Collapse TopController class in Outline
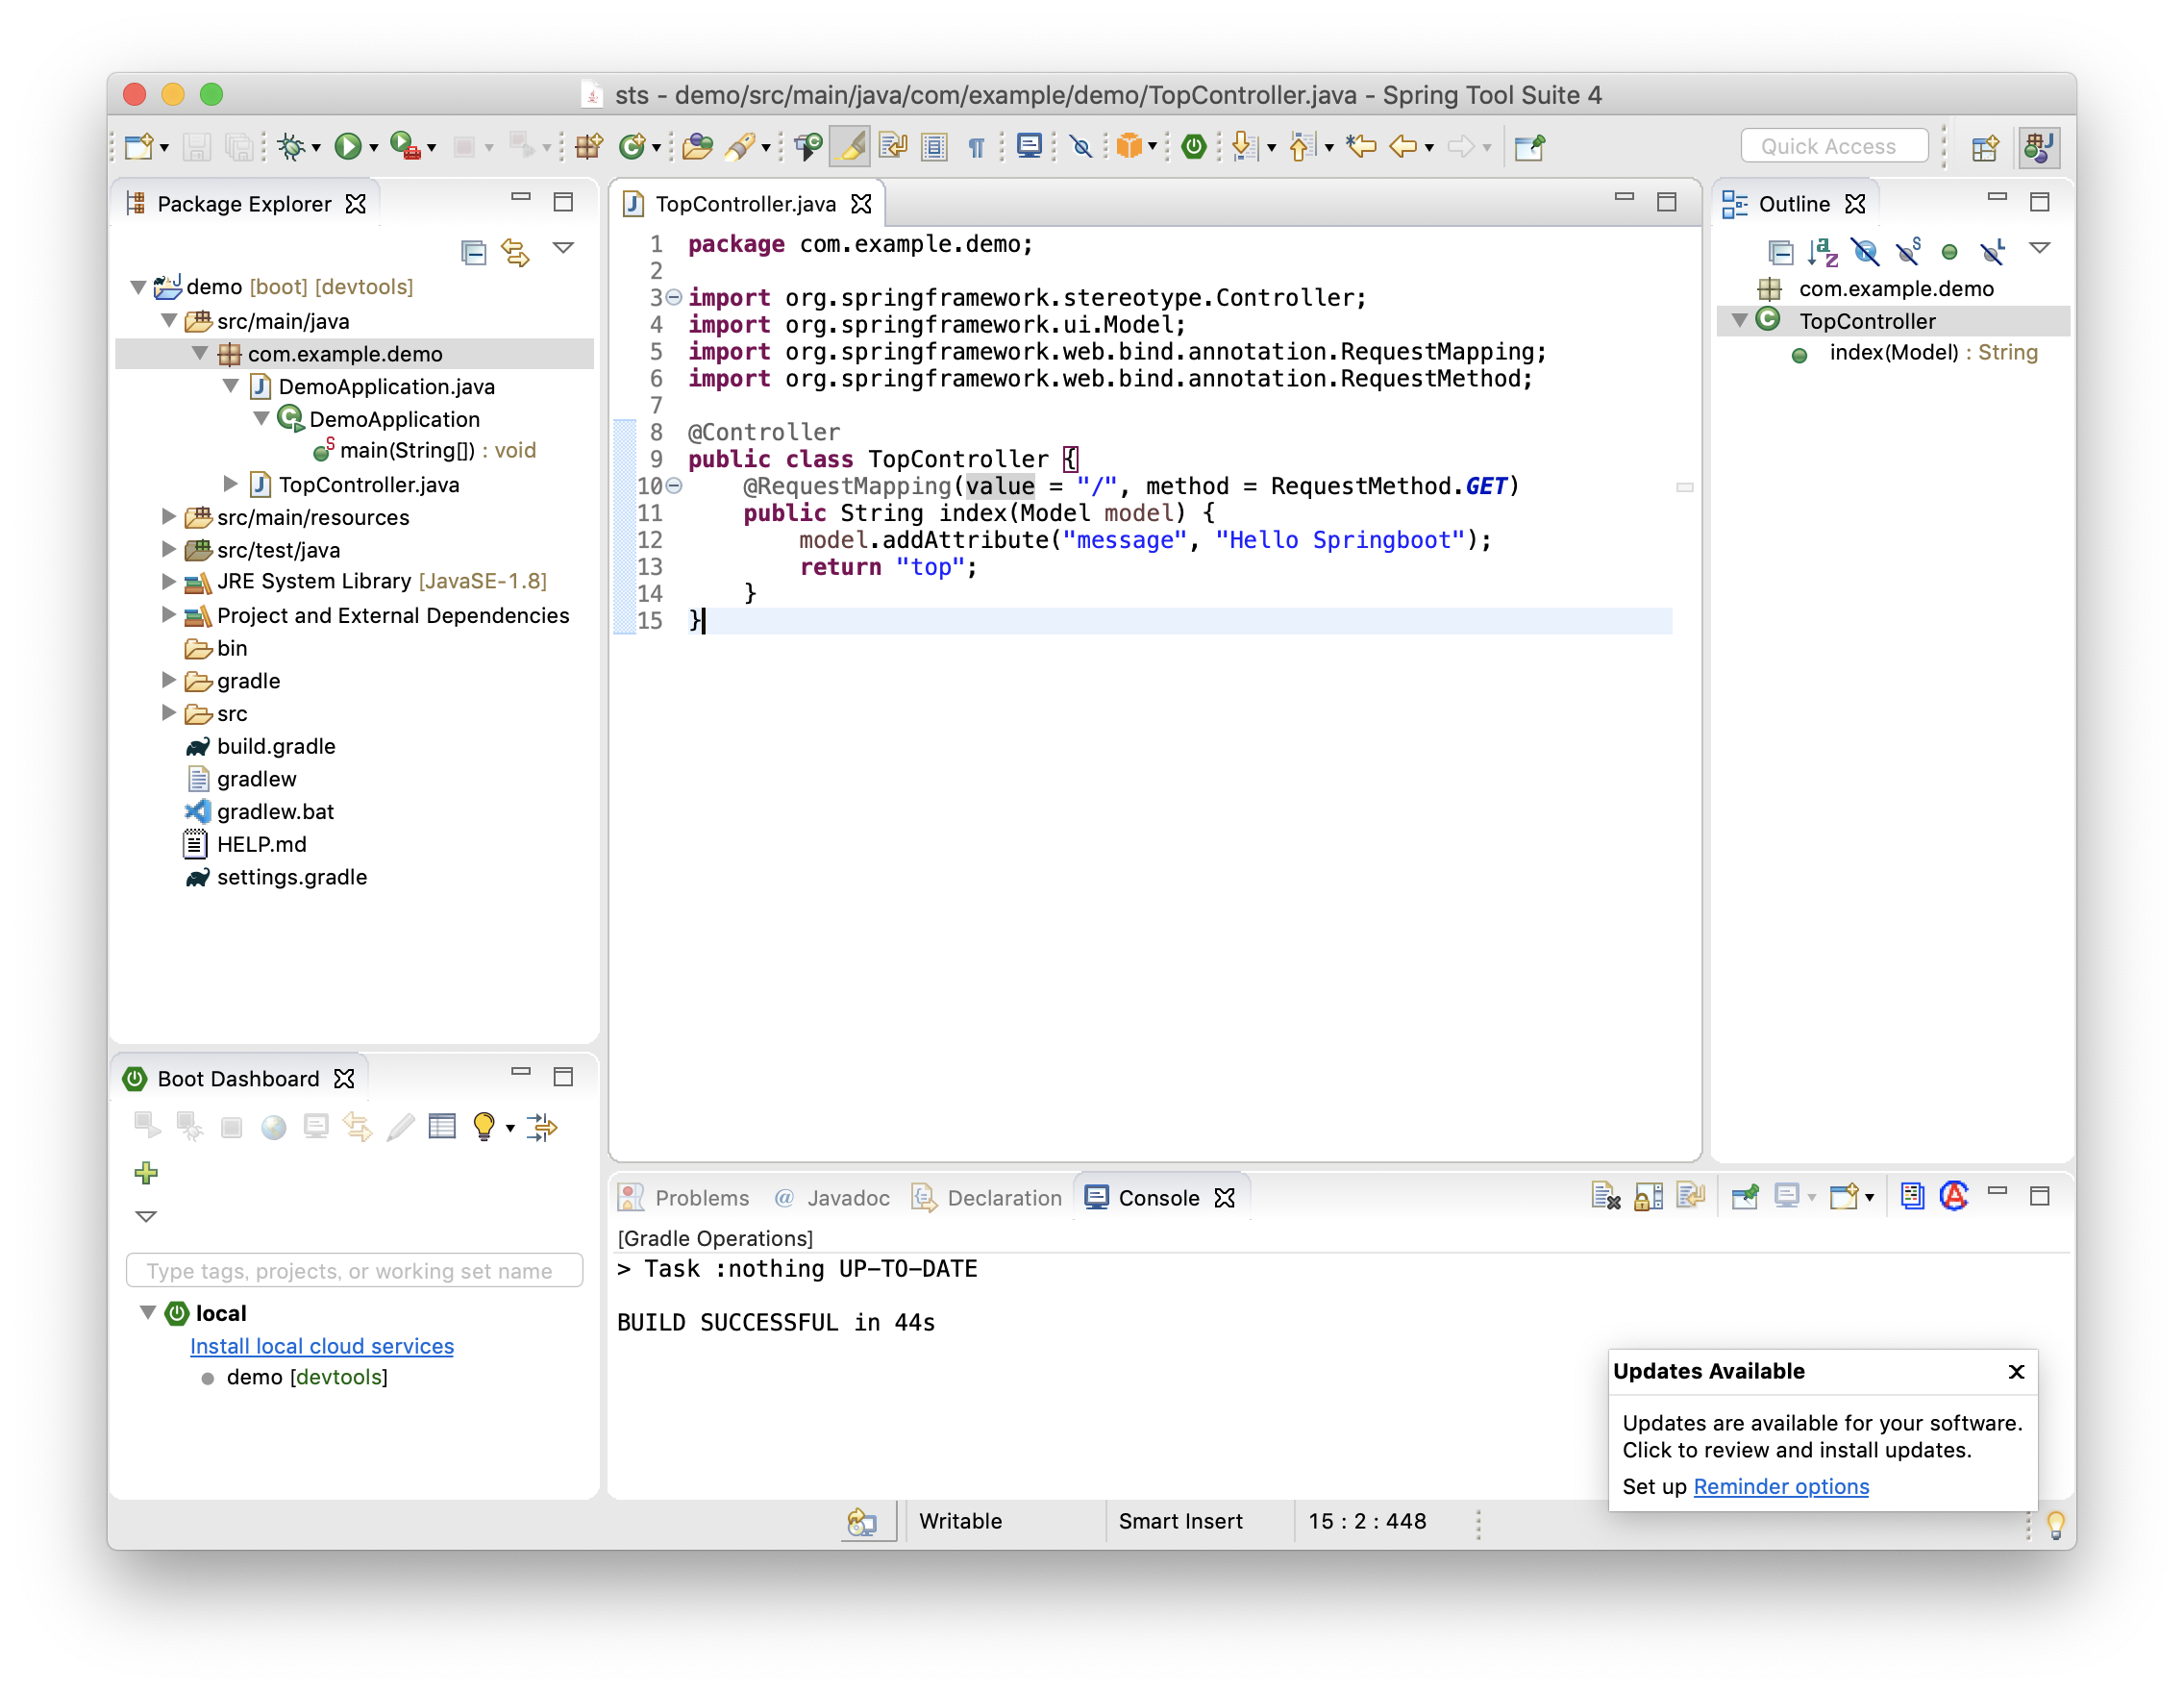2184x1692 pixels. click(1740, 321)
